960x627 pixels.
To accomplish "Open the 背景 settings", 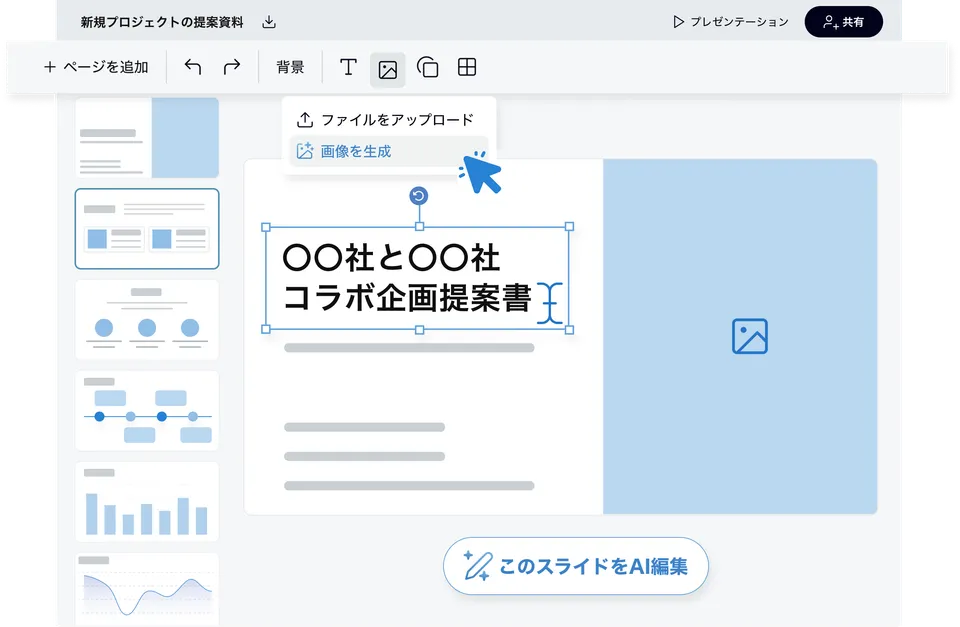I will (x=290, y=67).
